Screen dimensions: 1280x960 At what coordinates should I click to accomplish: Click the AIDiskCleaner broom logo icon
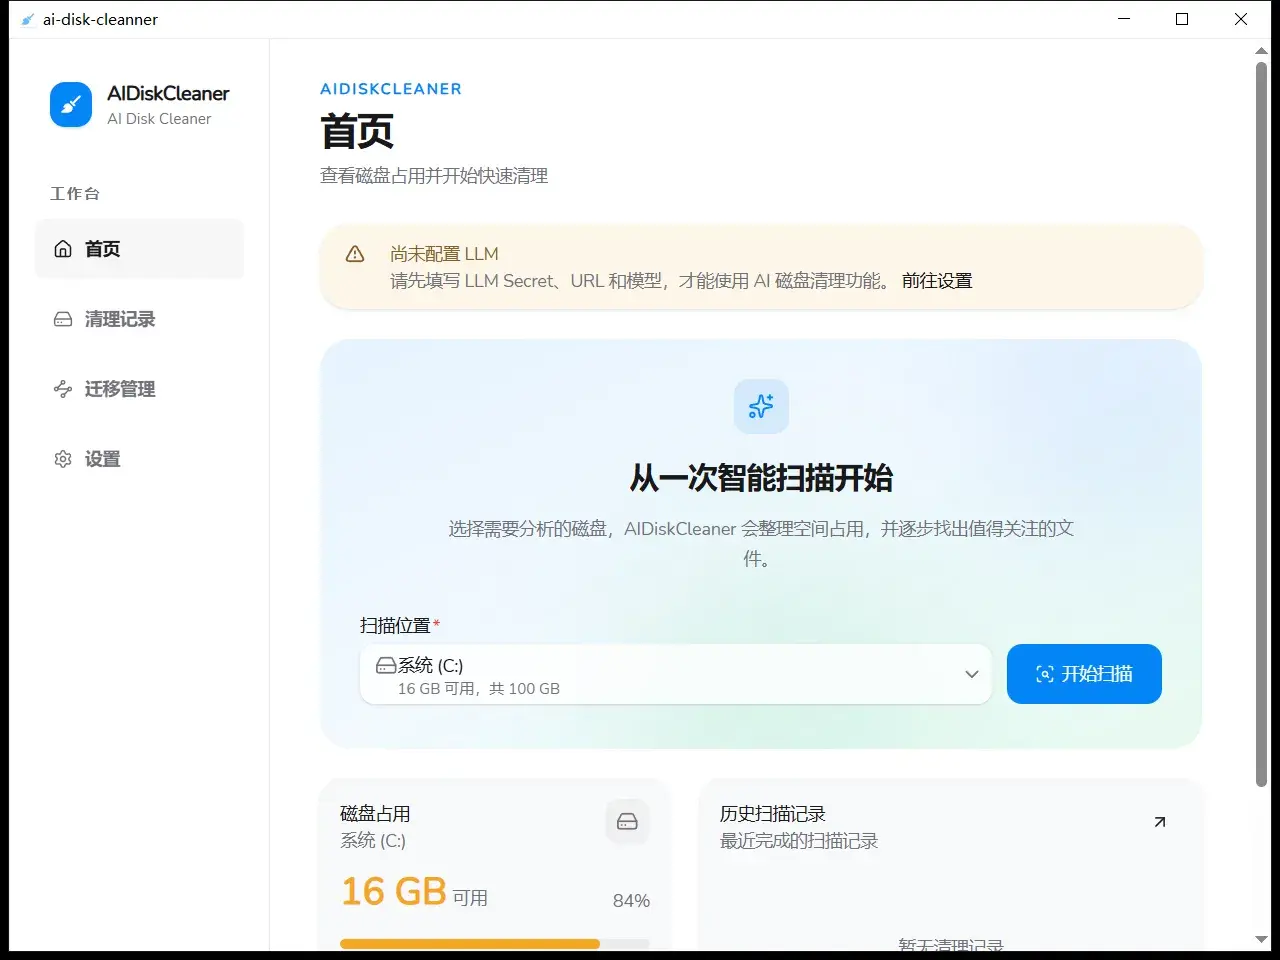[71, 104]
